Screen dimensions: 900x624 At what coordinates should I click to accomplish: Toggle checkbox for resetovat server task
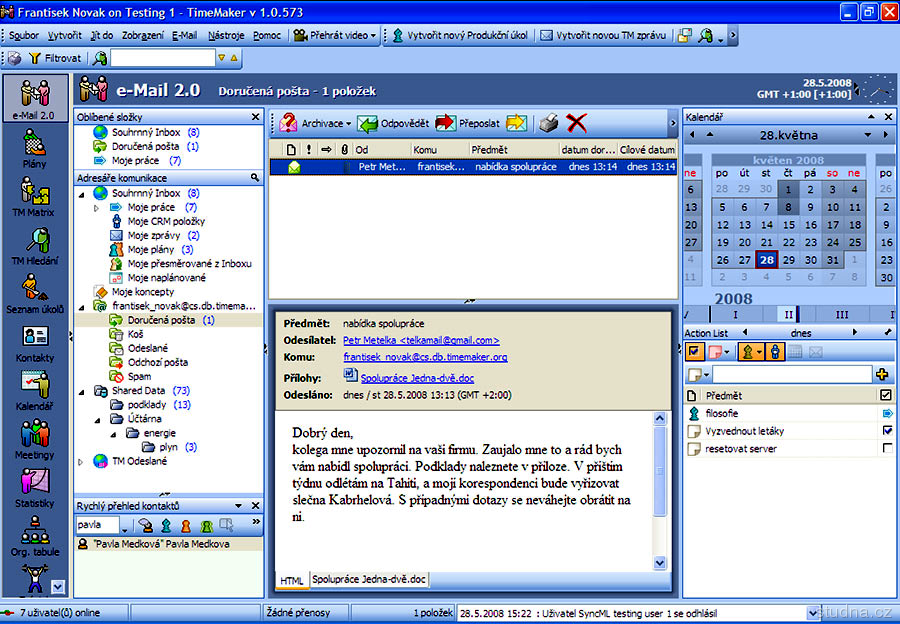[x=887, y=448]
